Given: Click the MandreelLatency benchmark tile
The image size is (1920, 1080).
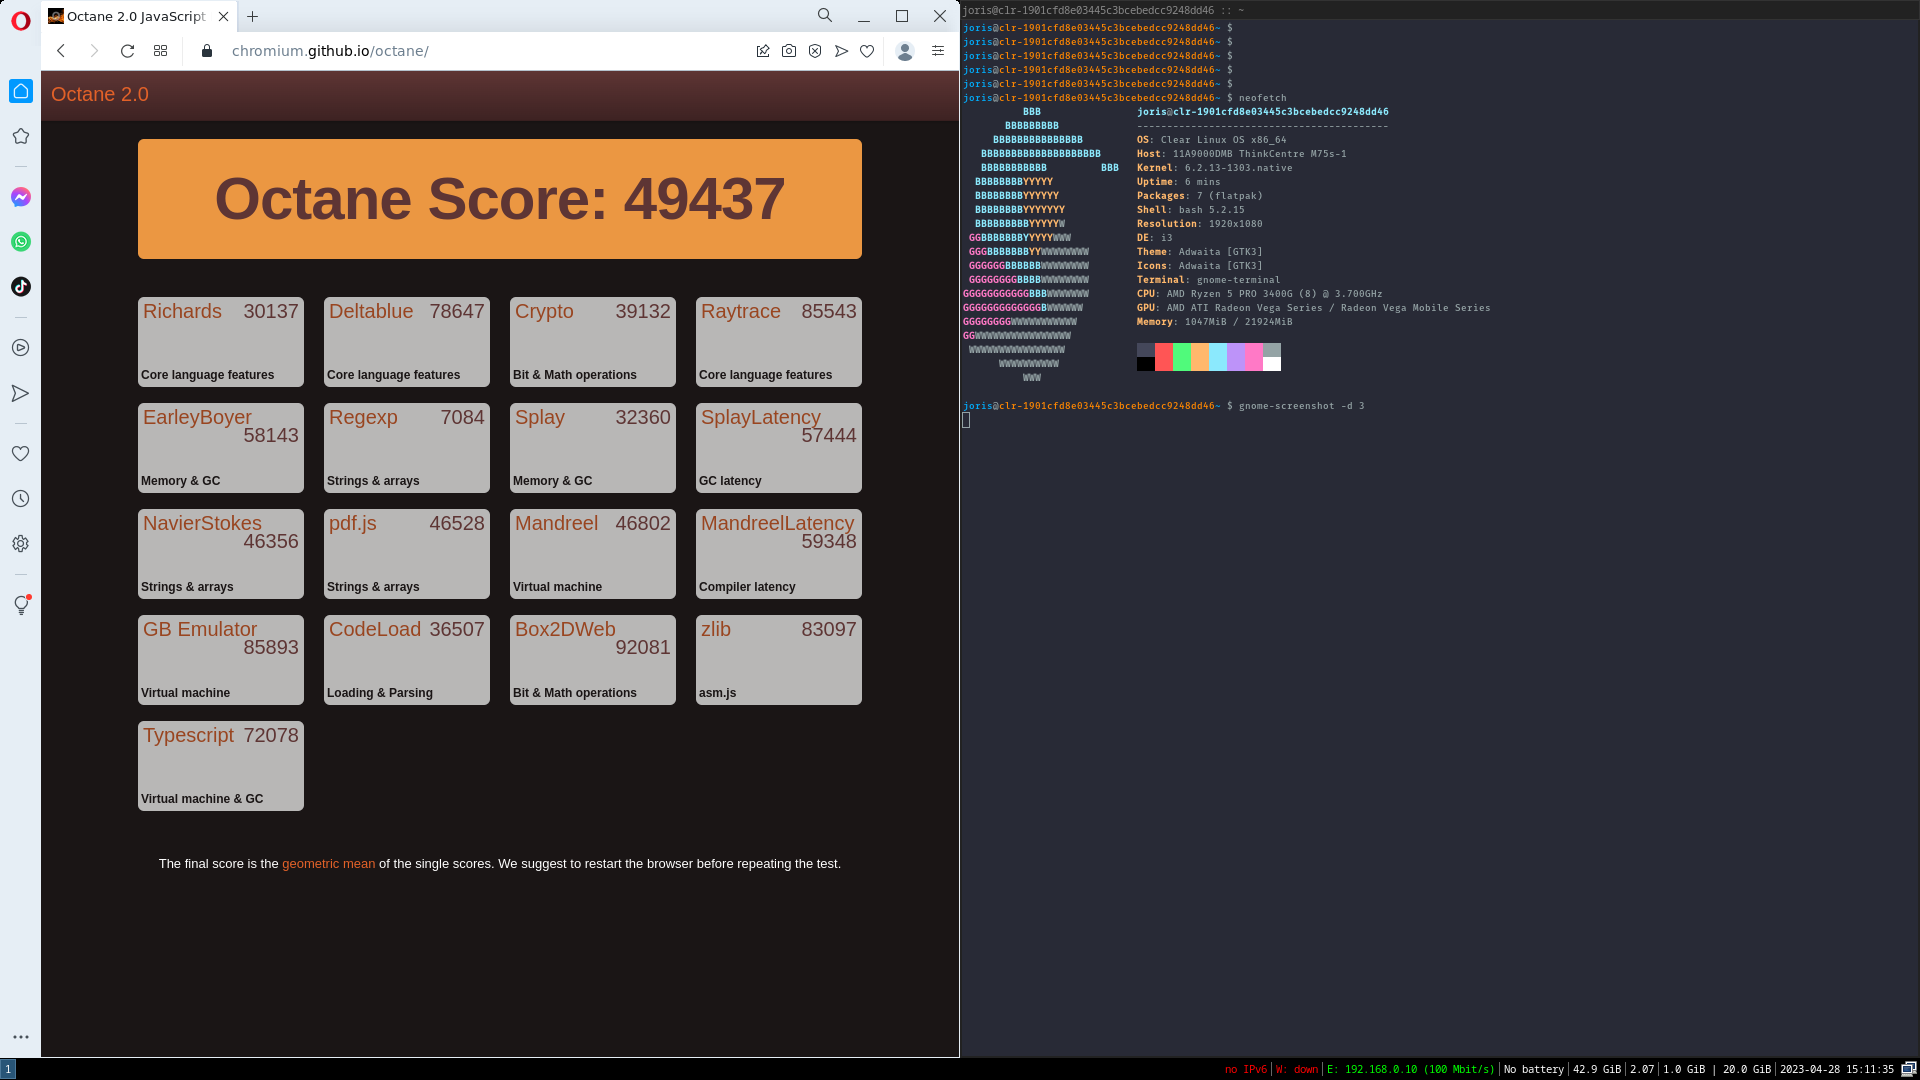Looking at the screenshot, I should (x=779, y=554).
